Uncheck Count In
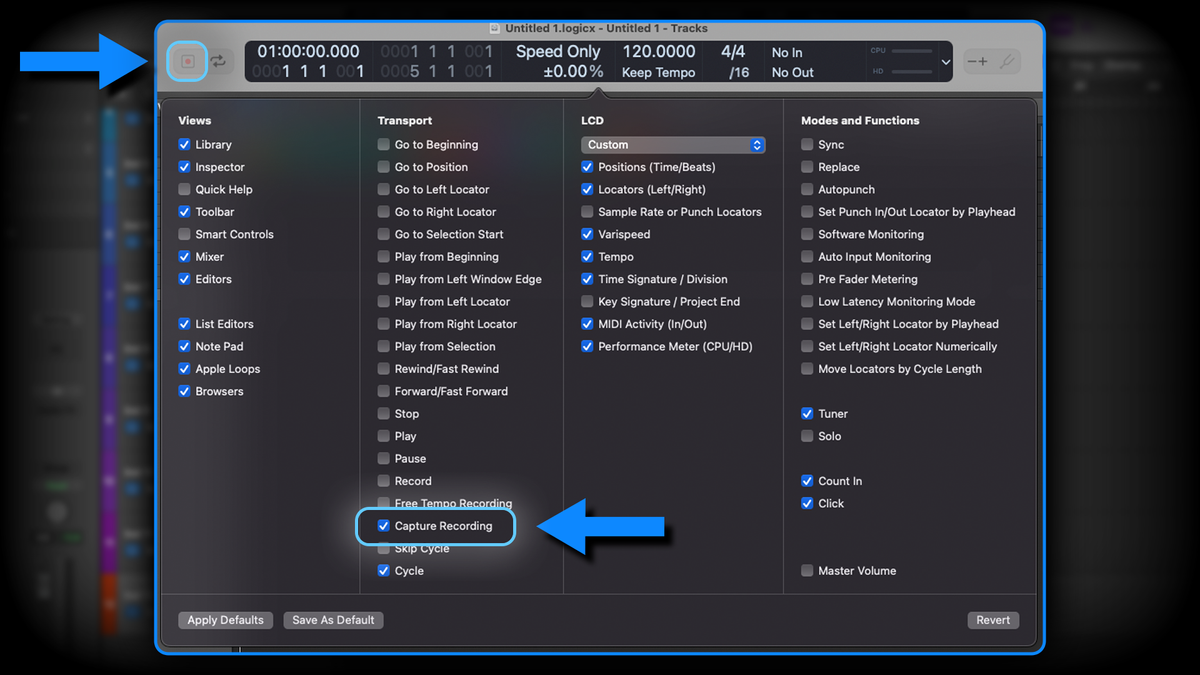 point(807,480)
